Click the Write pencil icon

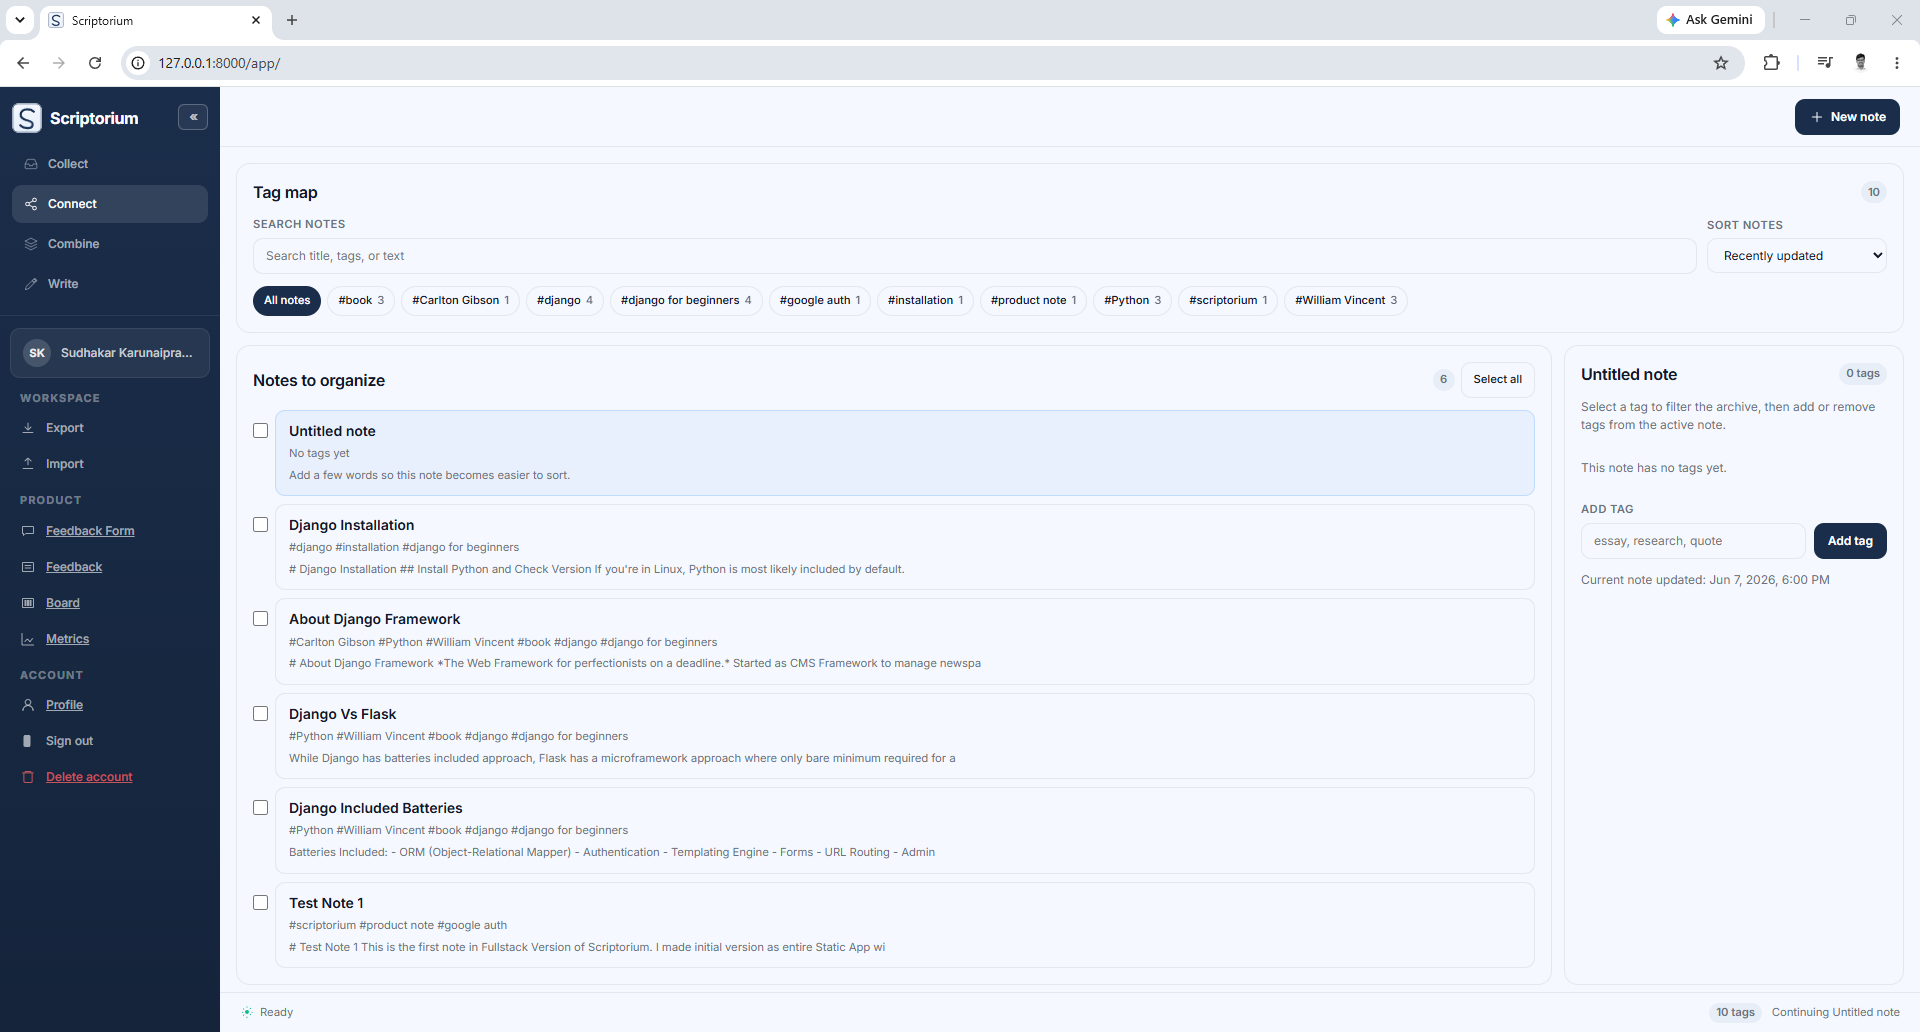[x=31, y=284]
